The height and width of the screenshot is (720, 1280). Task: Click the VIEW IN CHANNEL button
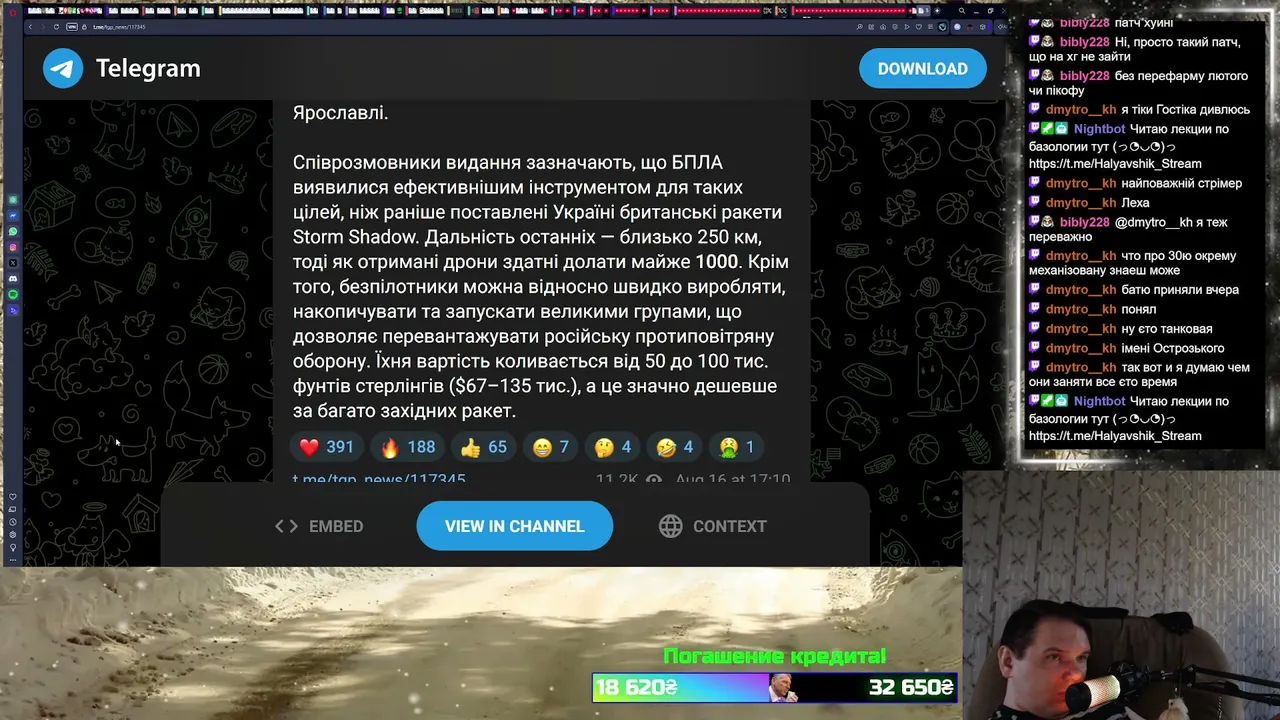click(x=514, y=526)
